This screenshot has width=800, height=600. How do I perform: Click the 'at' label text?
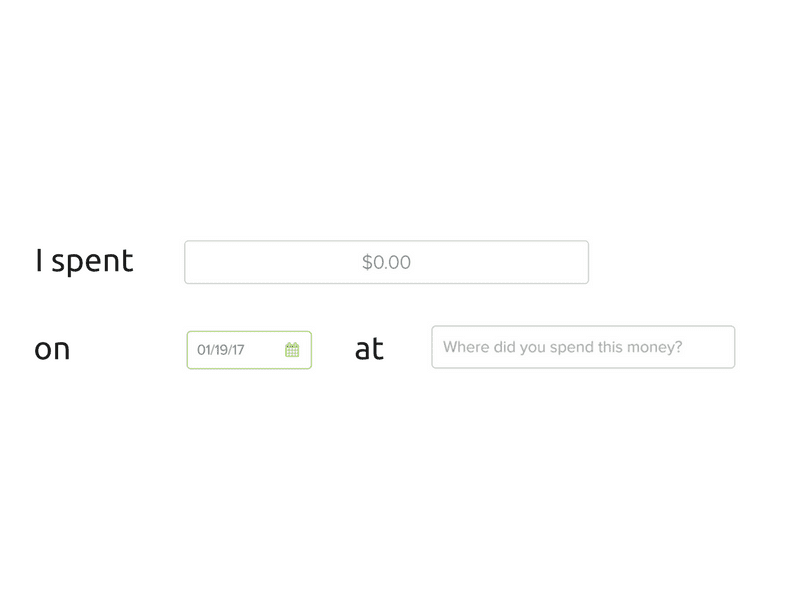[x=369, y=349]
